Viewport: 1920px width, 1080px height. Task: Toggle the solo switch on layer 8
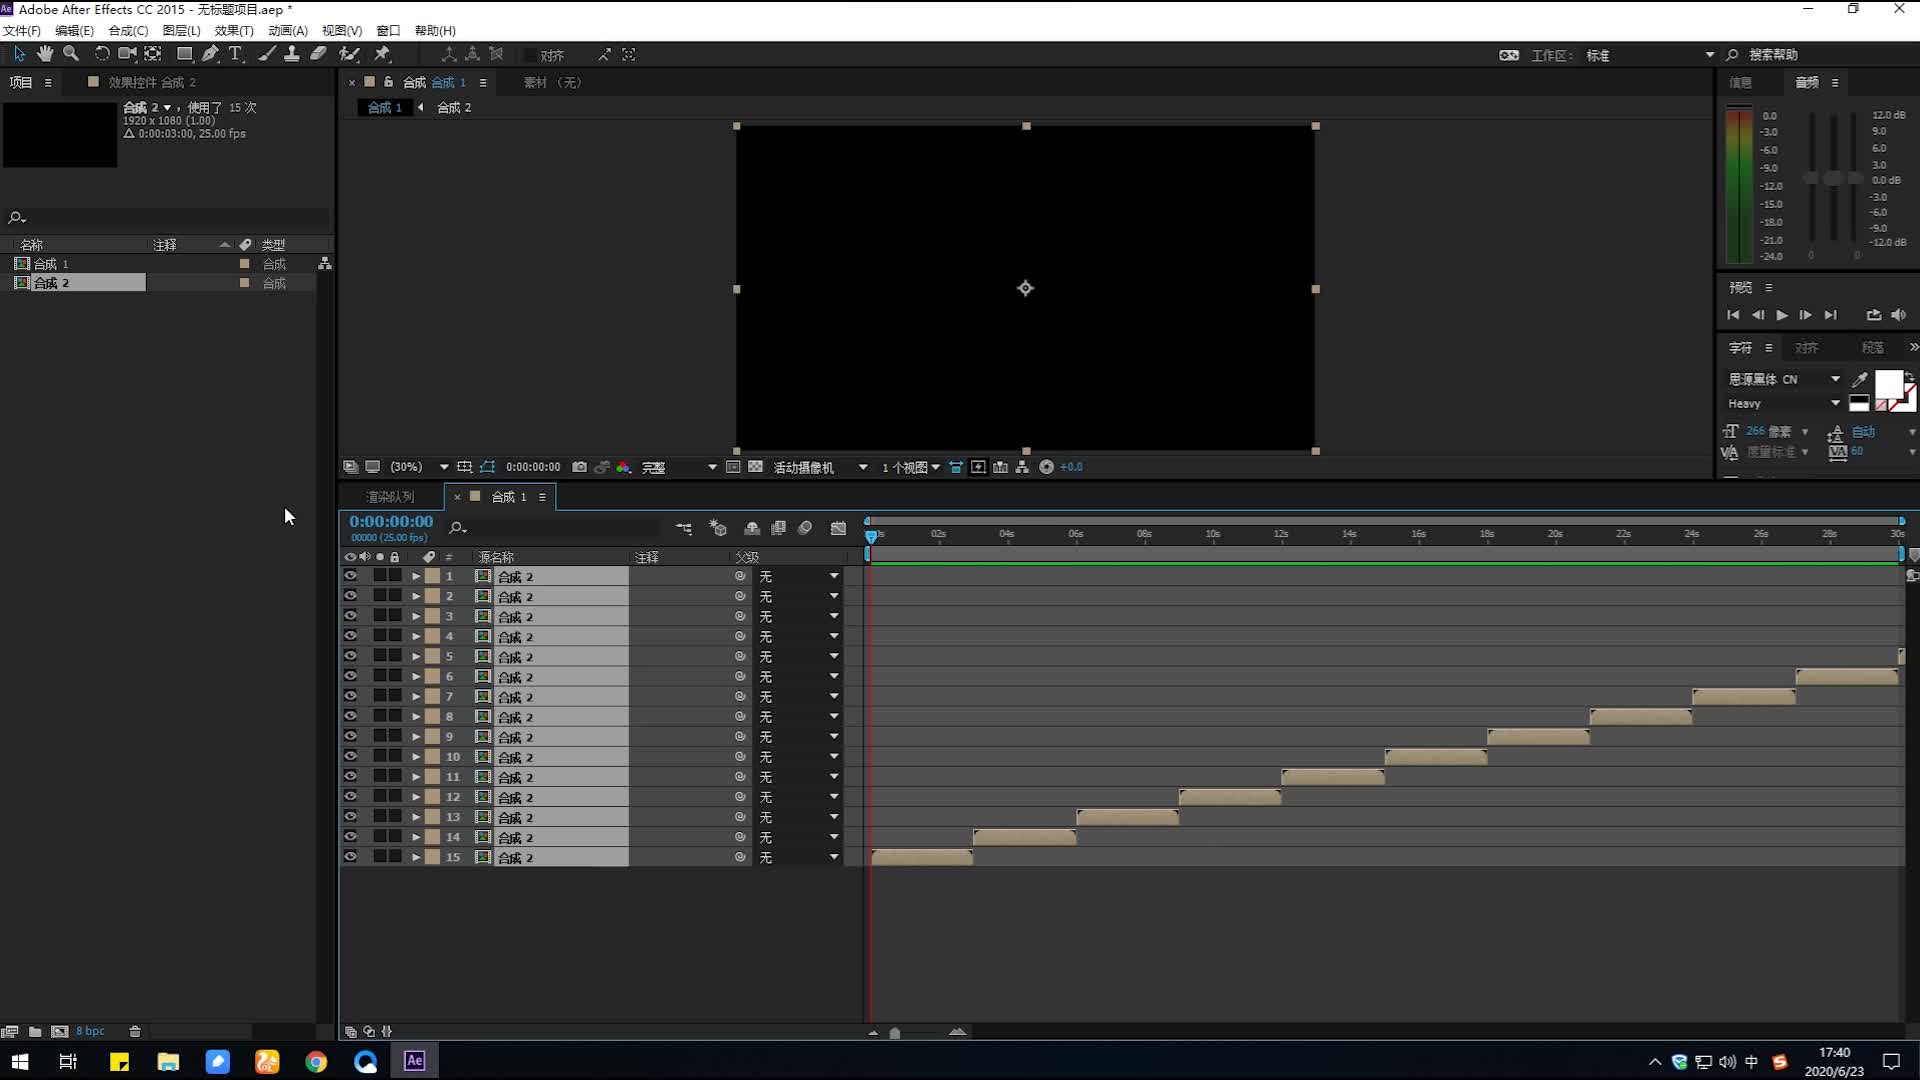380,716
